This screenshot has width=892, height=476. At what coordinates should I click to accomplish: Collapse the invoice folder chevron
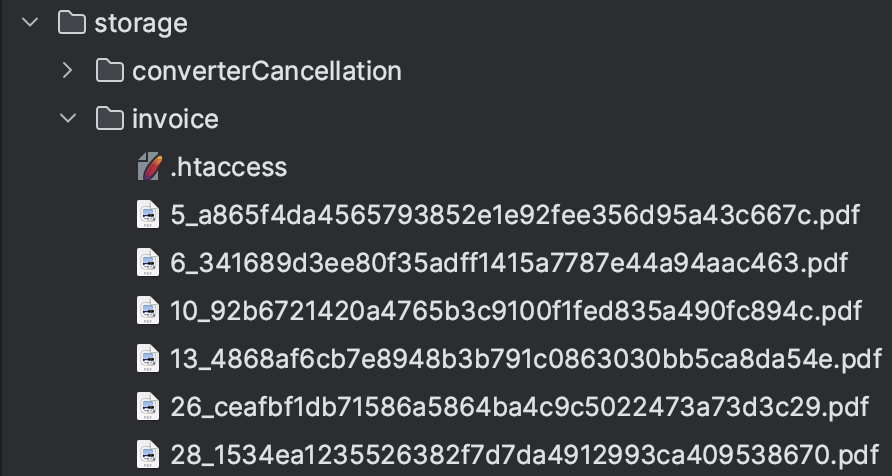tap(68, 119)
